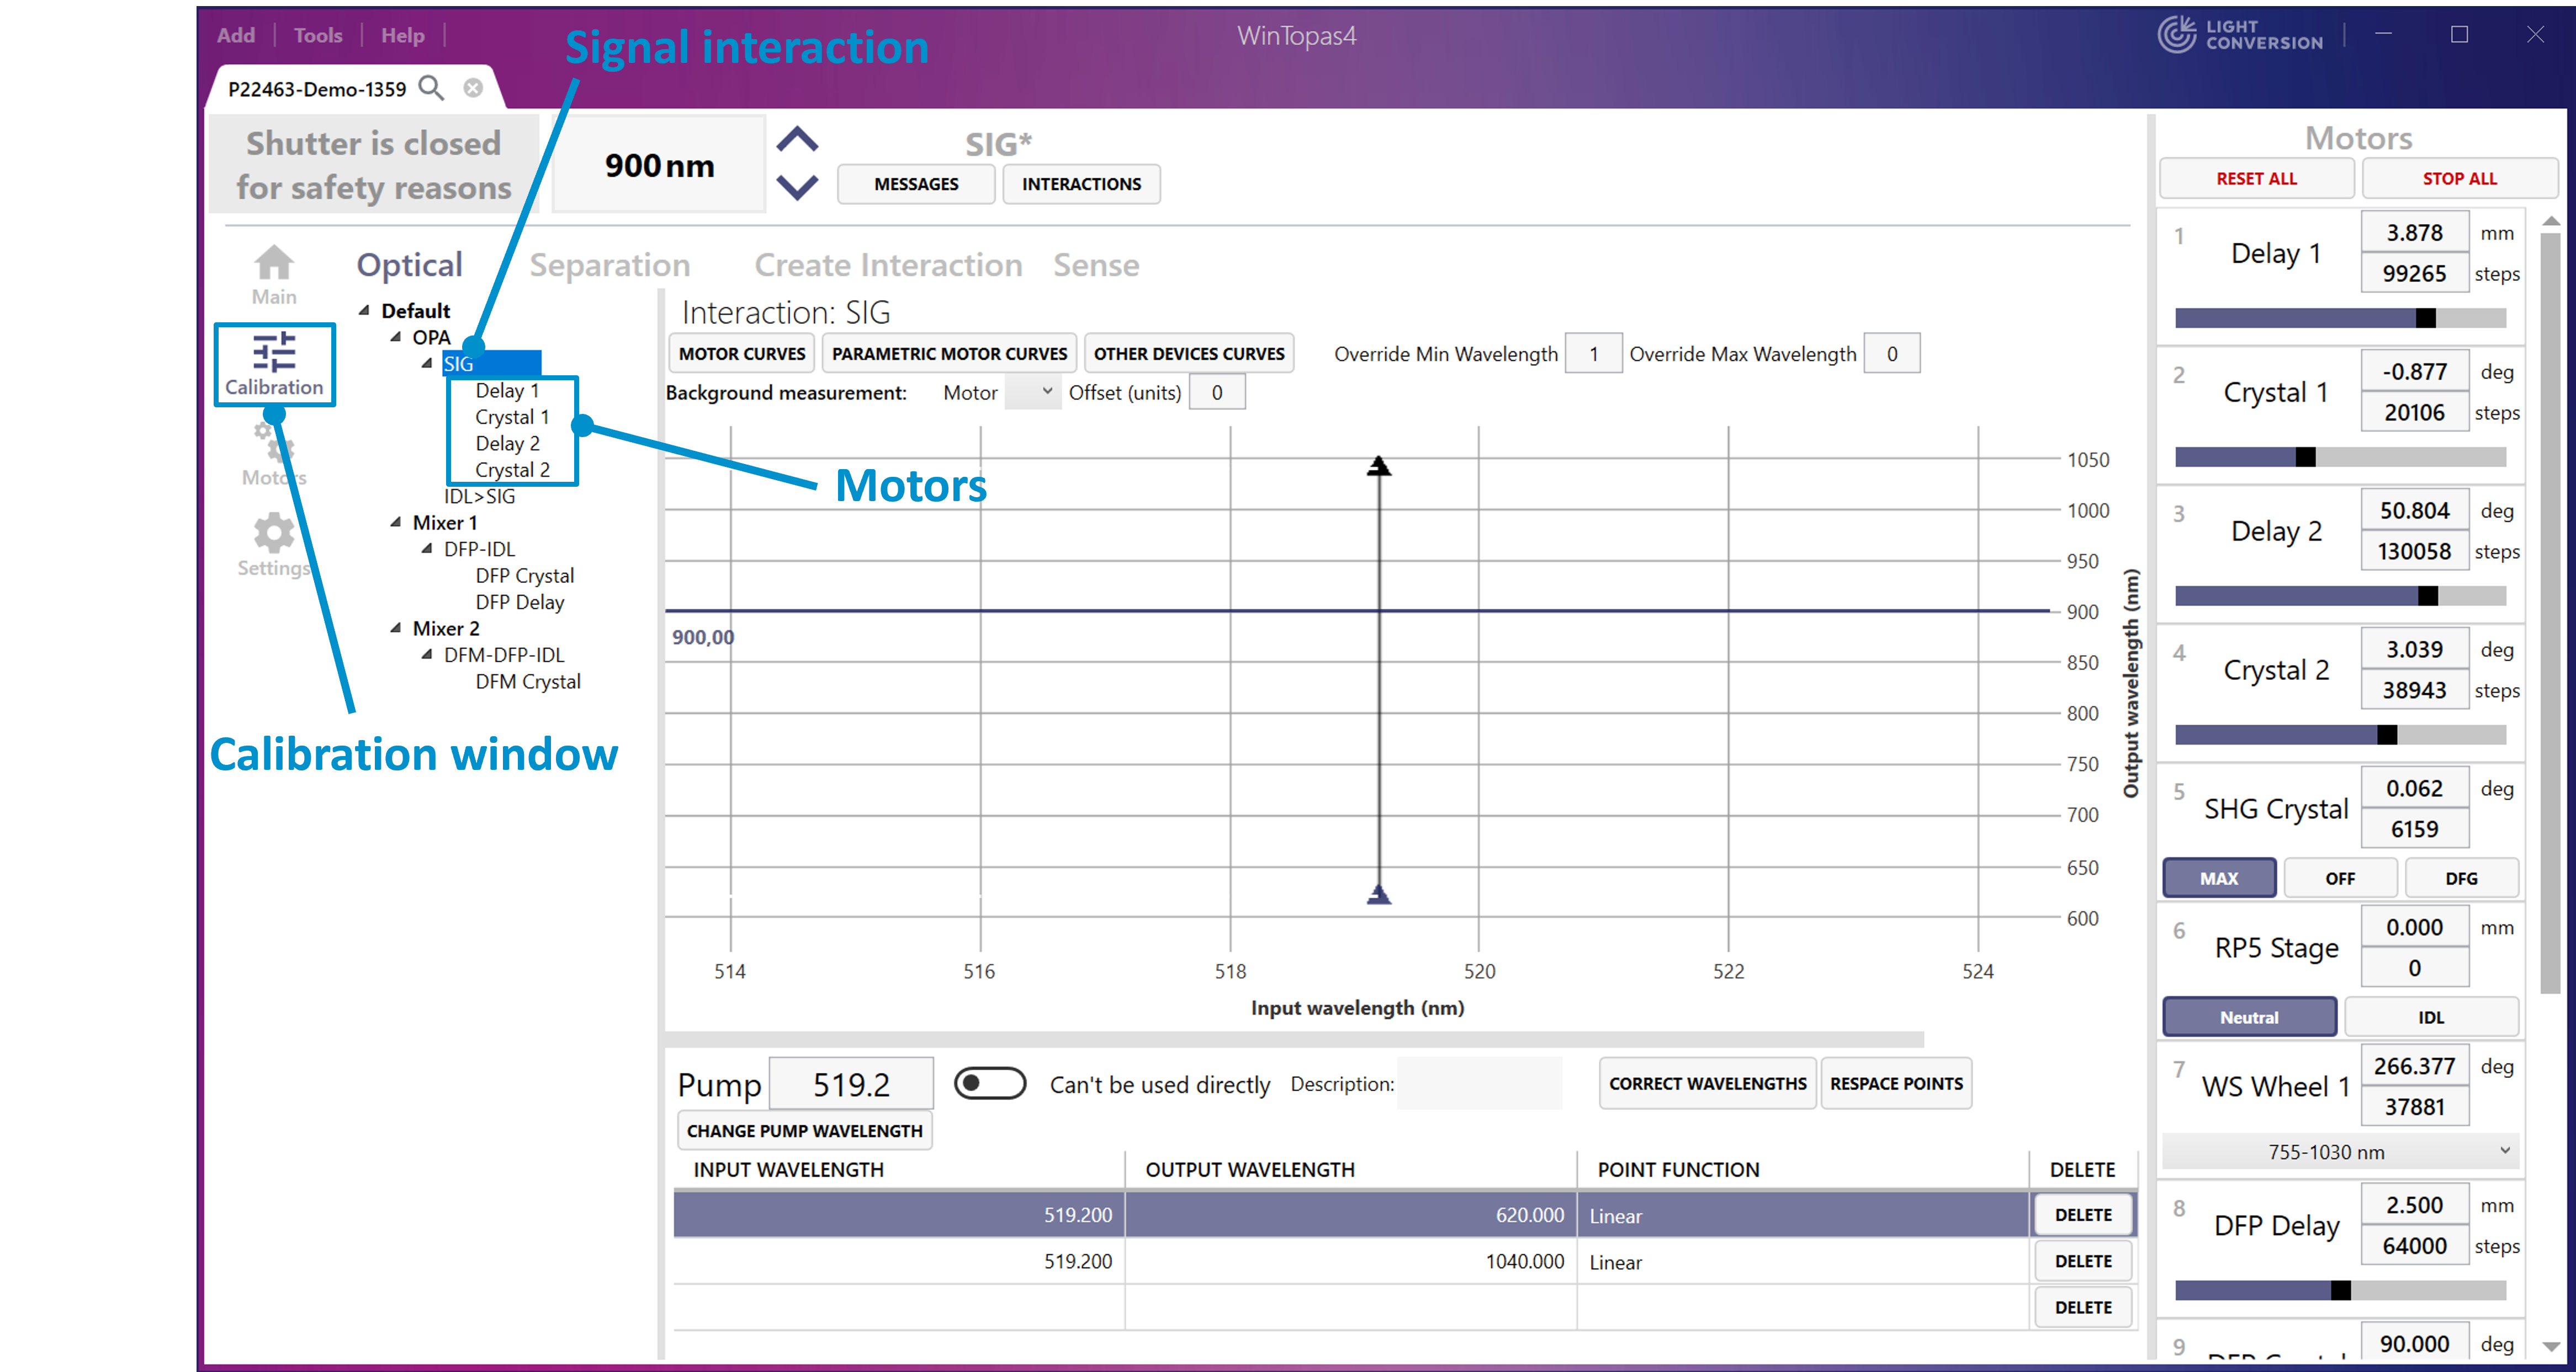
Task: Open the WS Wheel 1 range dropdown
Action: click(2339, 1151)
